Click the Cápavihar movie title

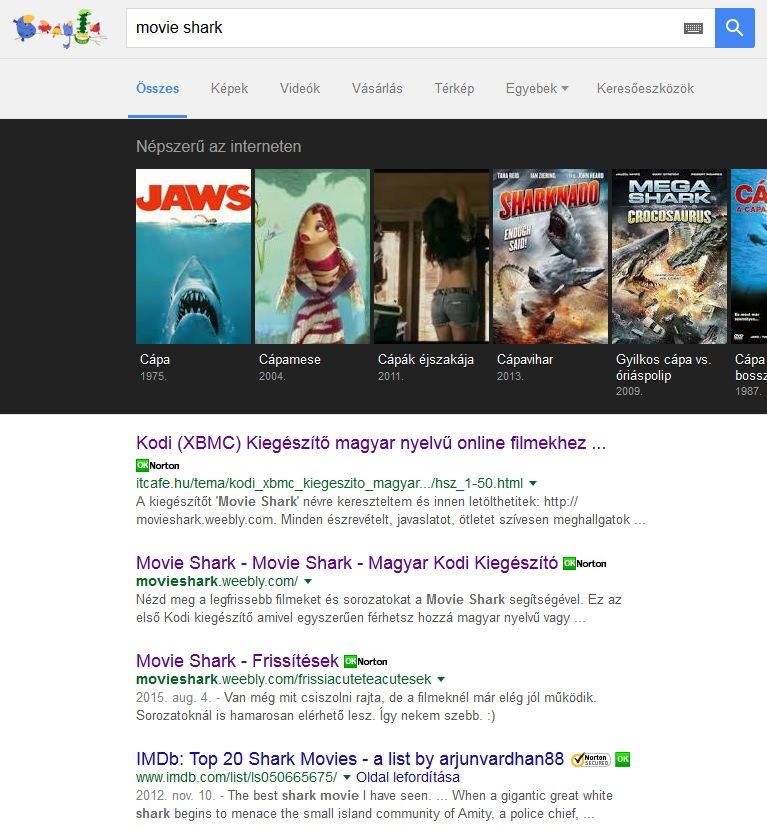tap(525, 360)
